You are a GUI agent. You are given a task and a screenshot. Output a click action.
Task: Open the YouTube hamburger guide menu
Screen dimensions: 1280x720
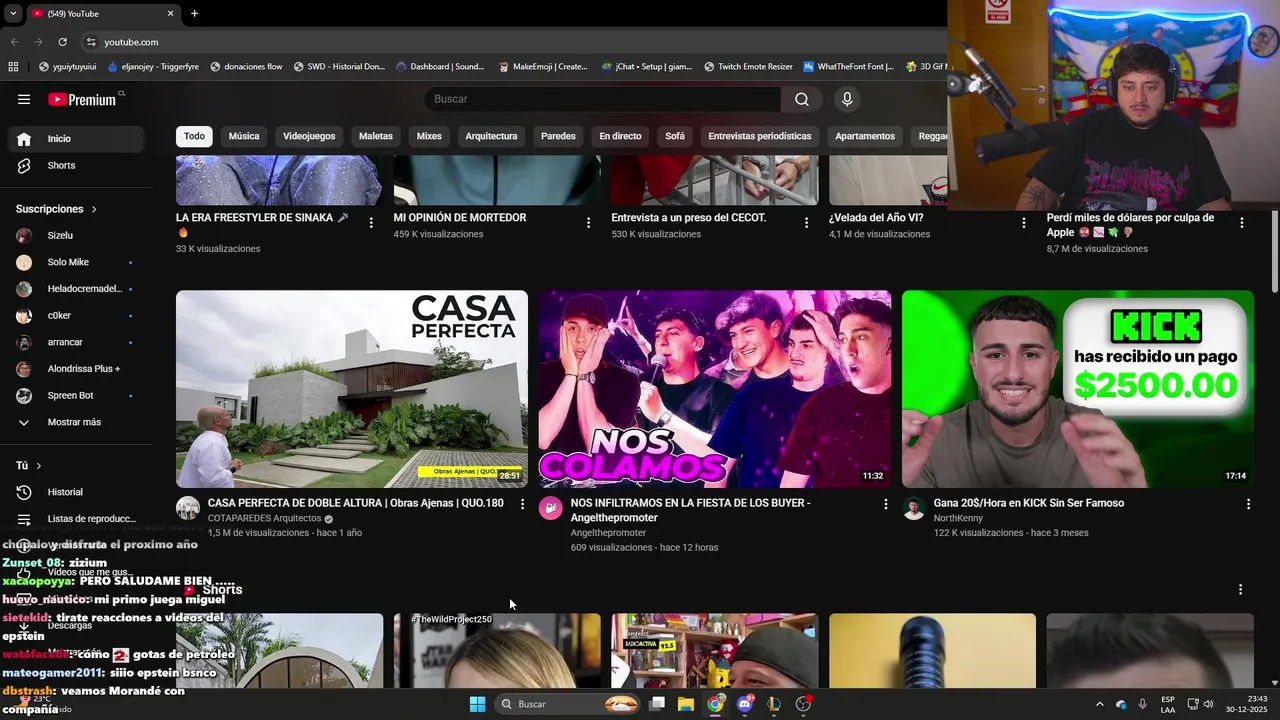pyautogui.click(x=24, y=99)
